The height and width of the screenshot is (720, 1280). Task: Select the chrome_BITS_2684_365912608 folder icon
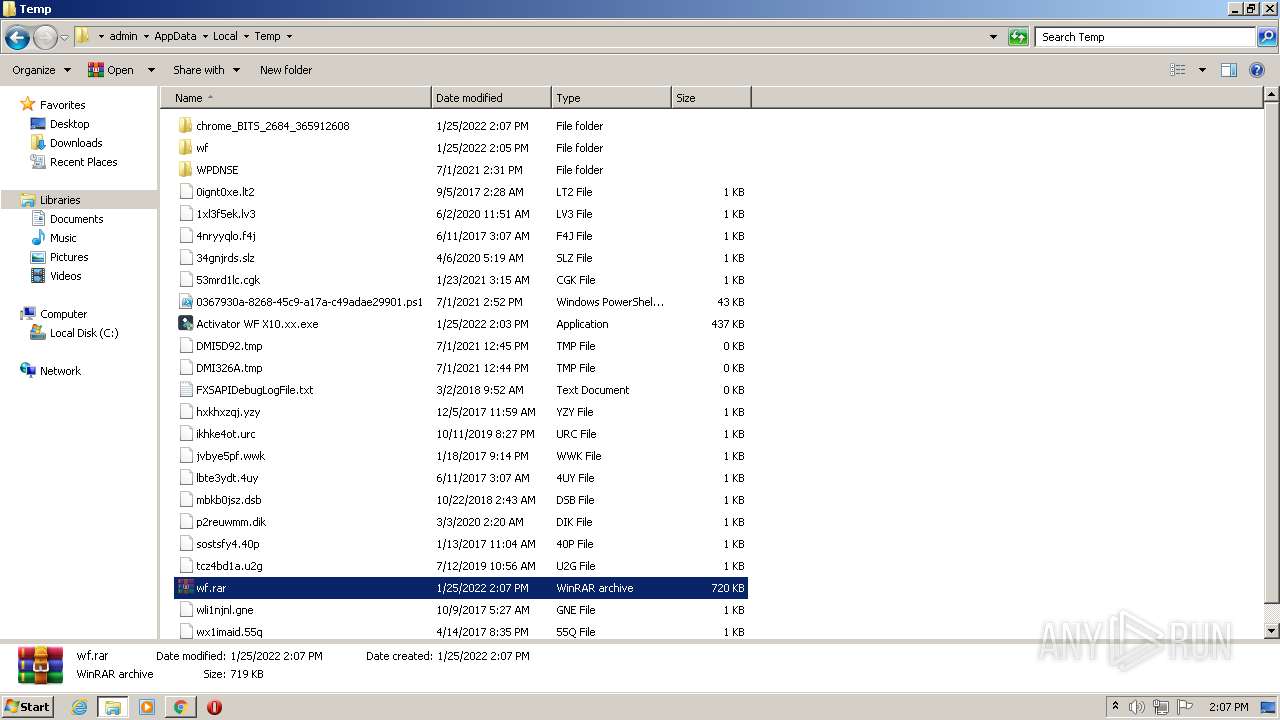(185, 126)
